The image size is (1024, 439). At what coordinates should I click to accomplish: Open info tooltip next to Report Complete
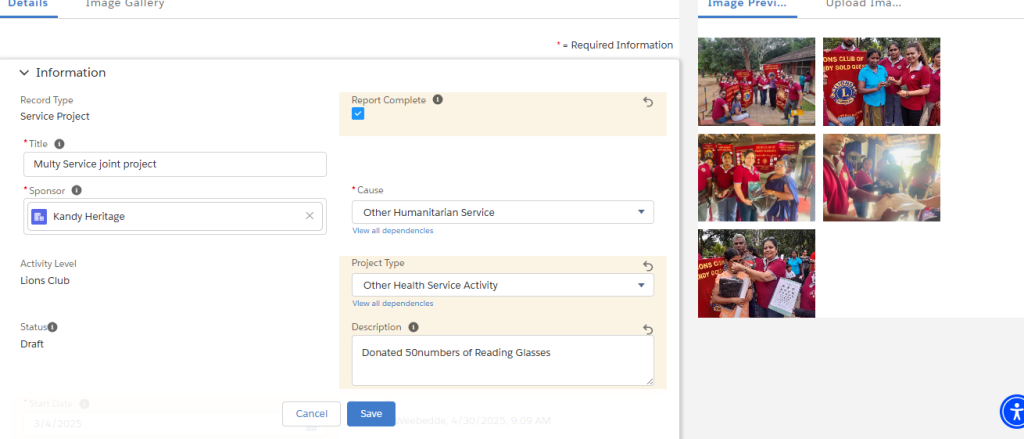click(x=438, y=100)
